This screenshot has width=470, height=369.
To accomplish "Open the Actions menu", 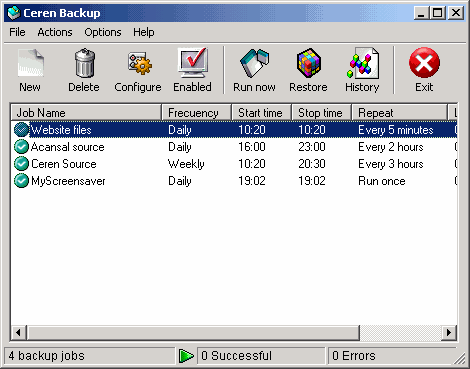I will 55,32.
